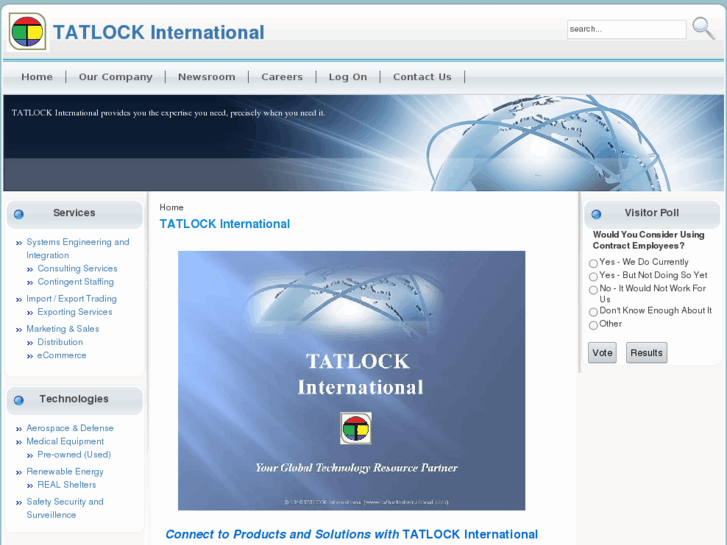Viewport: 727px width, 545px height.
Task: Click the blue TATLOCK International article heading
Action: [x=224, y=224]
